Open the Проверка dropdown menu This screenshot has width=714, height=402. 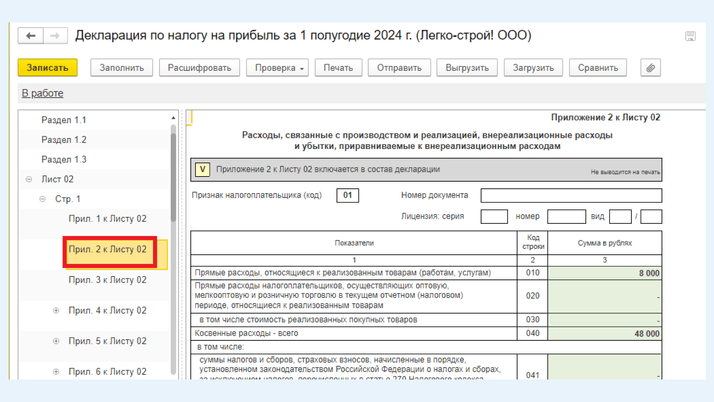point(278,68)
